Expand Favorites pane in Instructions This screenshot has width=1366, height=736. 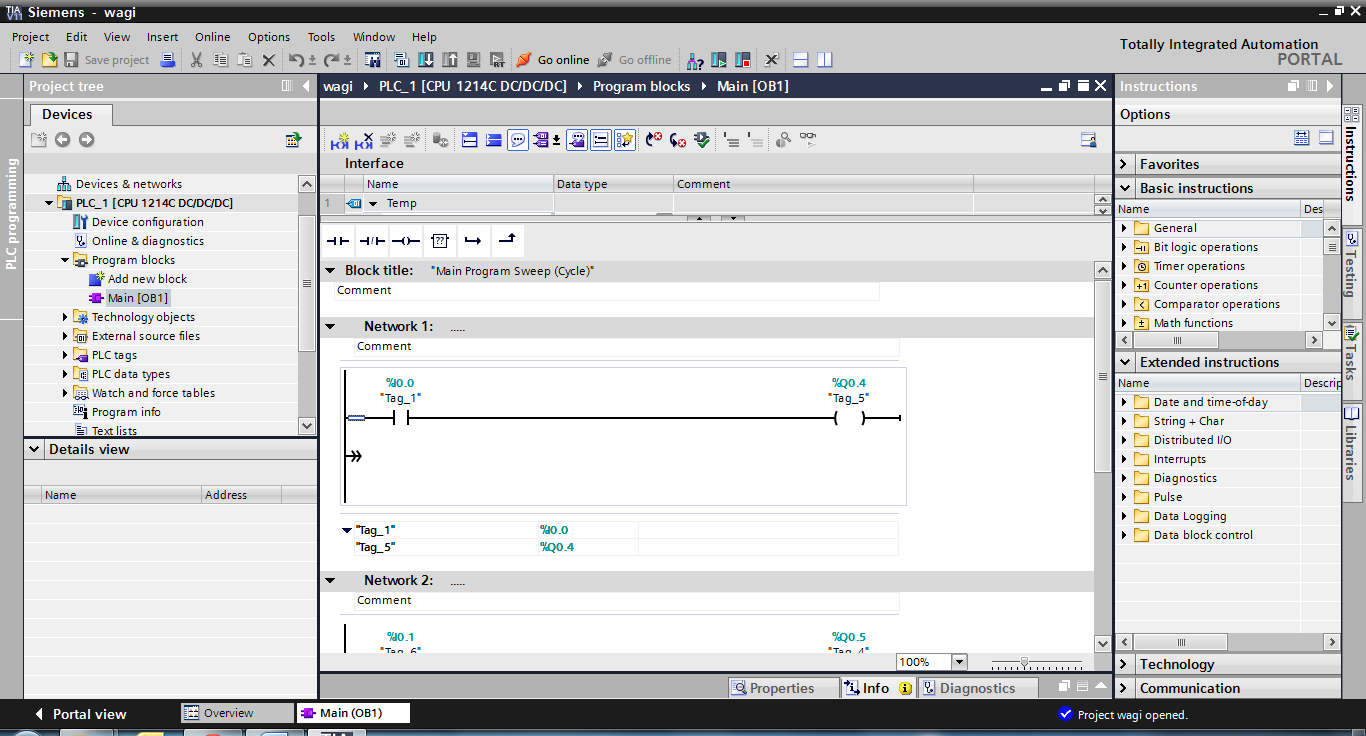[x=1125, y=165]
